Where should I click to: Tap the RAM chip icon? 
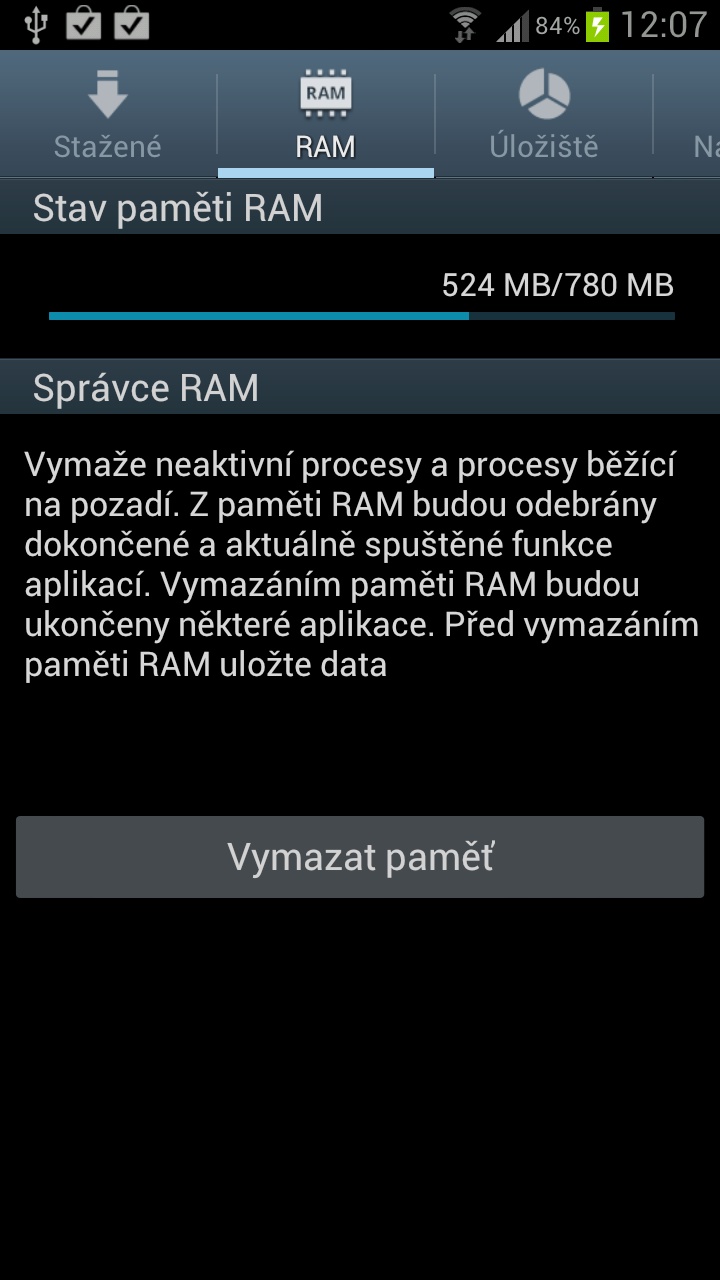tap(325, 94)
